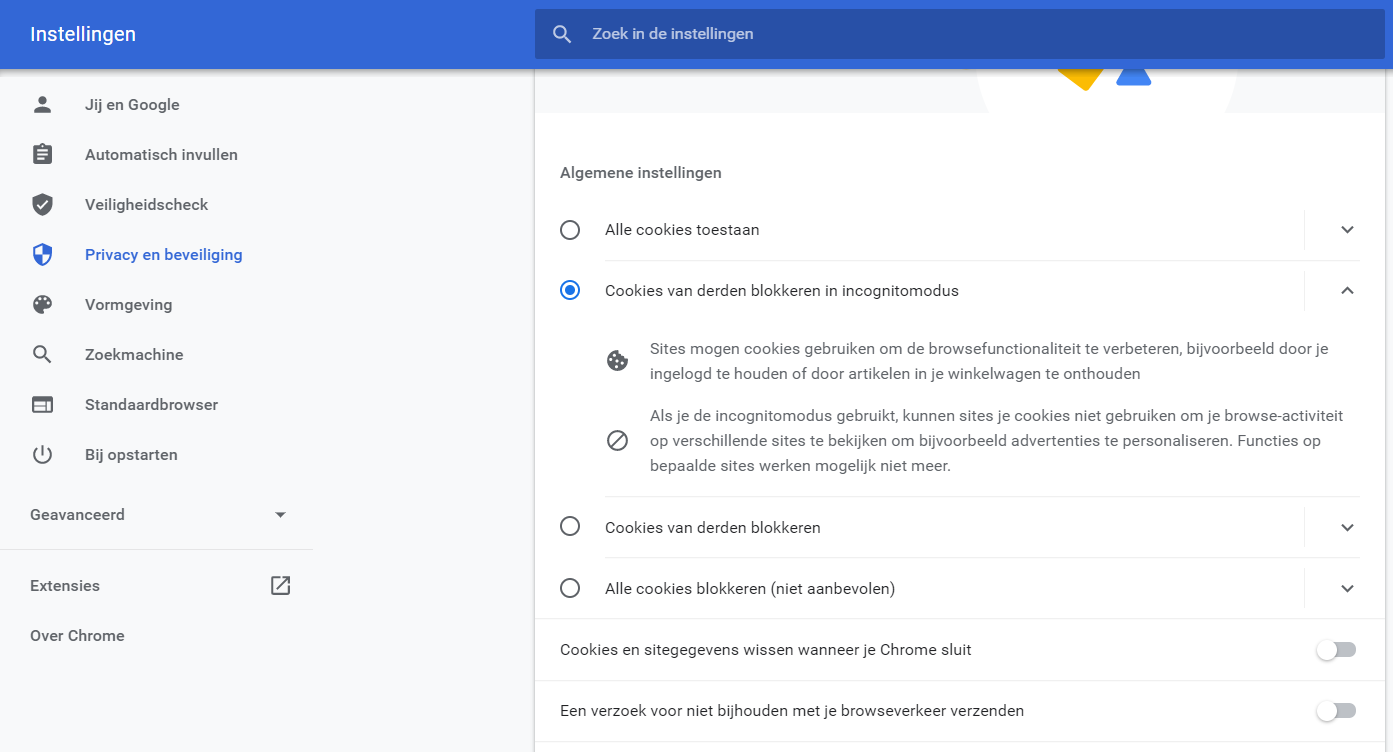The height and width of the screenshot is (752, 1393).
Task: Click the Cookies van derden blokkeren label text
Action: tap(713, 527)
